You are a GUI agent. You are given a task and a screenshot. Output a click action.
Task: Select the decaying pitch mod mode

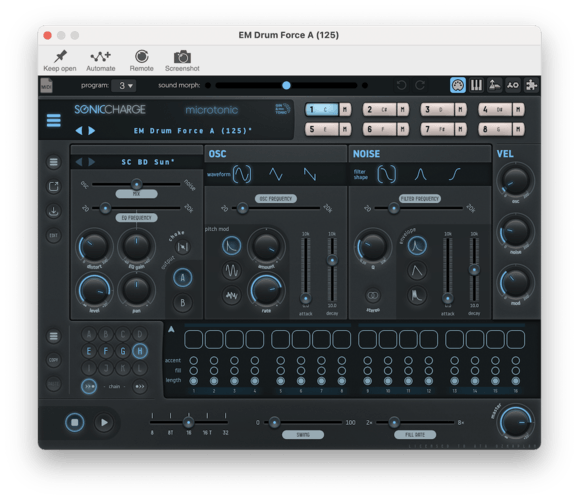[232, 246]
